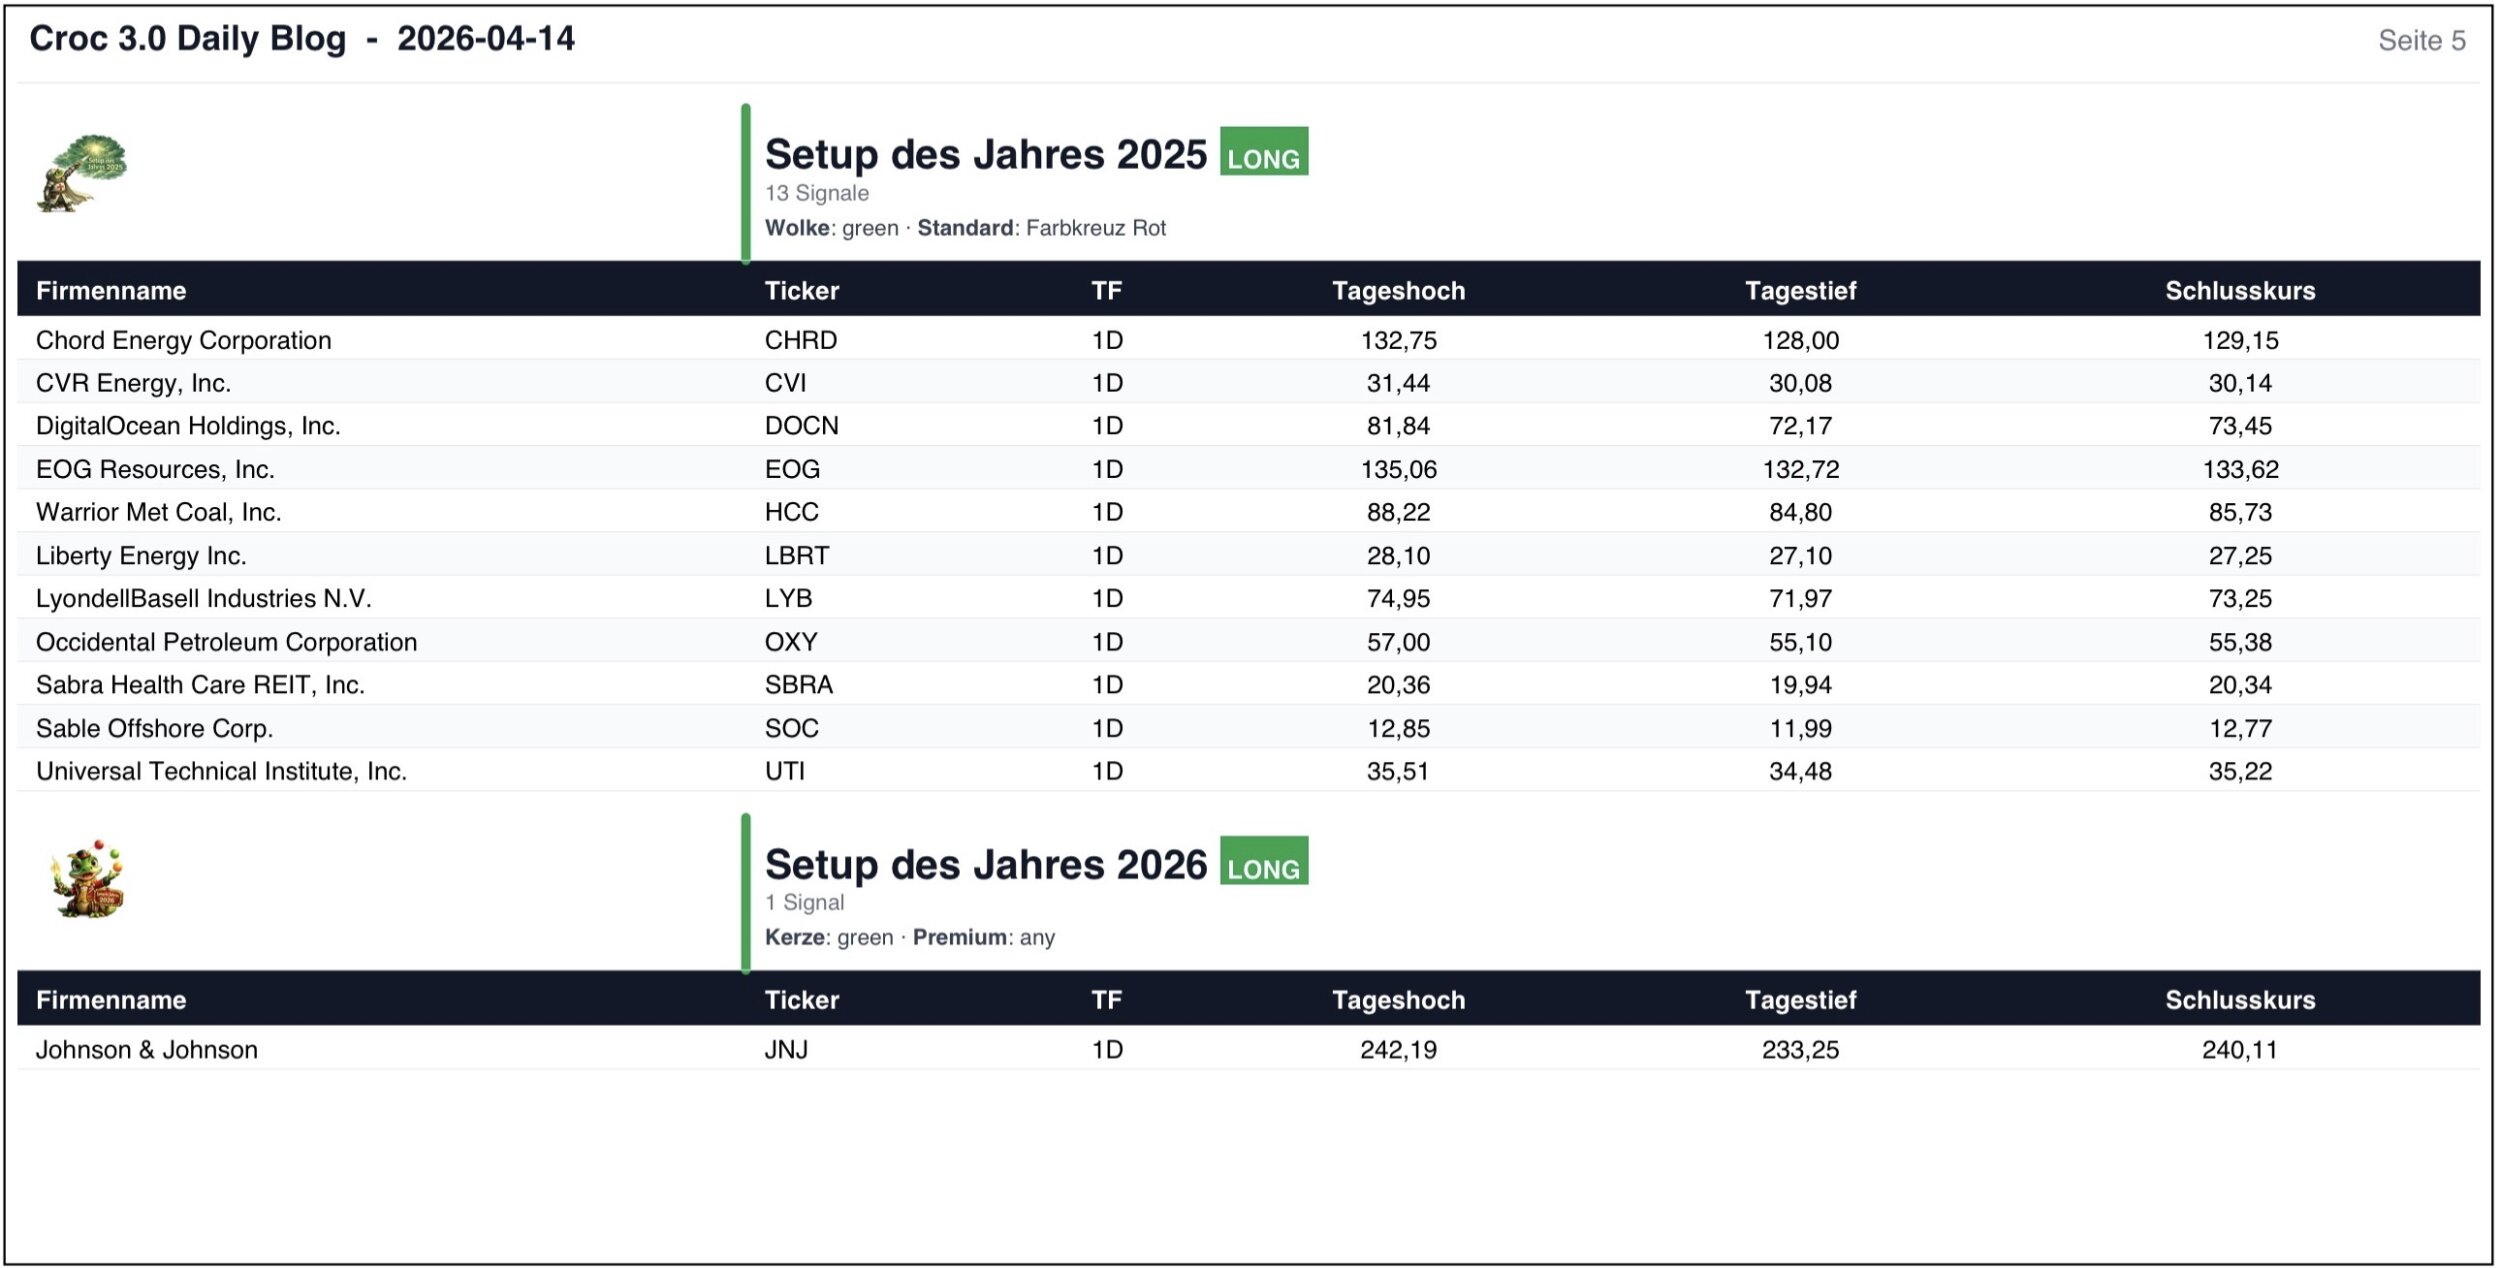Screen dimensions: 2500x1268
Task: Click the DOCN ticker cell
Action: 801,426
